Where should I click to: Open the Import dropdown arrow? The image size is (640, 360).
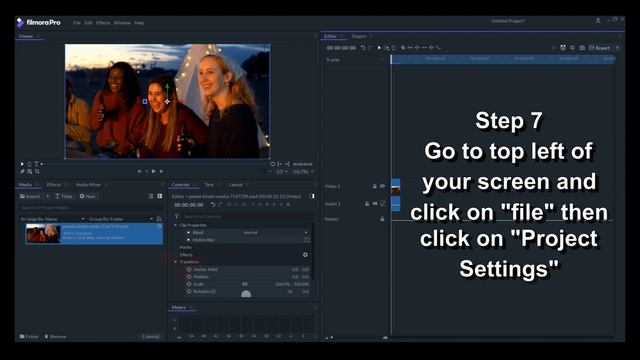click(x=48, y=196)
